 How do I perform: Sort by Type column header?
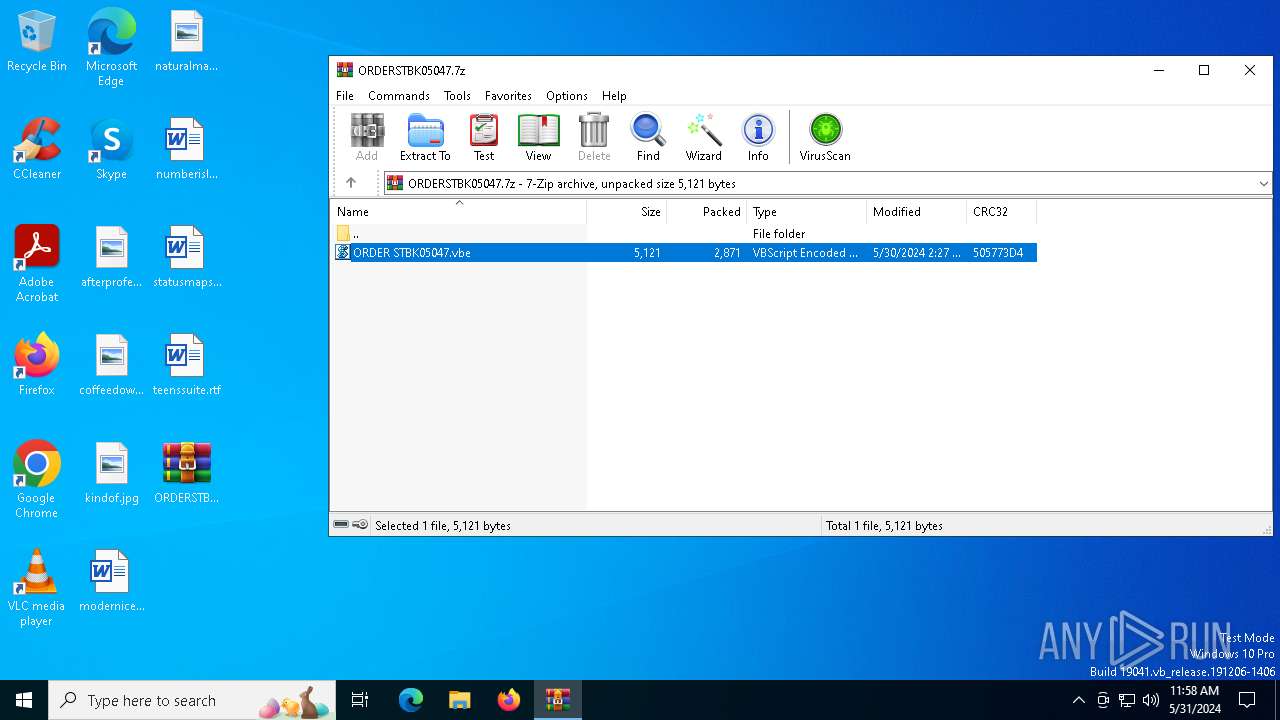pos(807,212)
